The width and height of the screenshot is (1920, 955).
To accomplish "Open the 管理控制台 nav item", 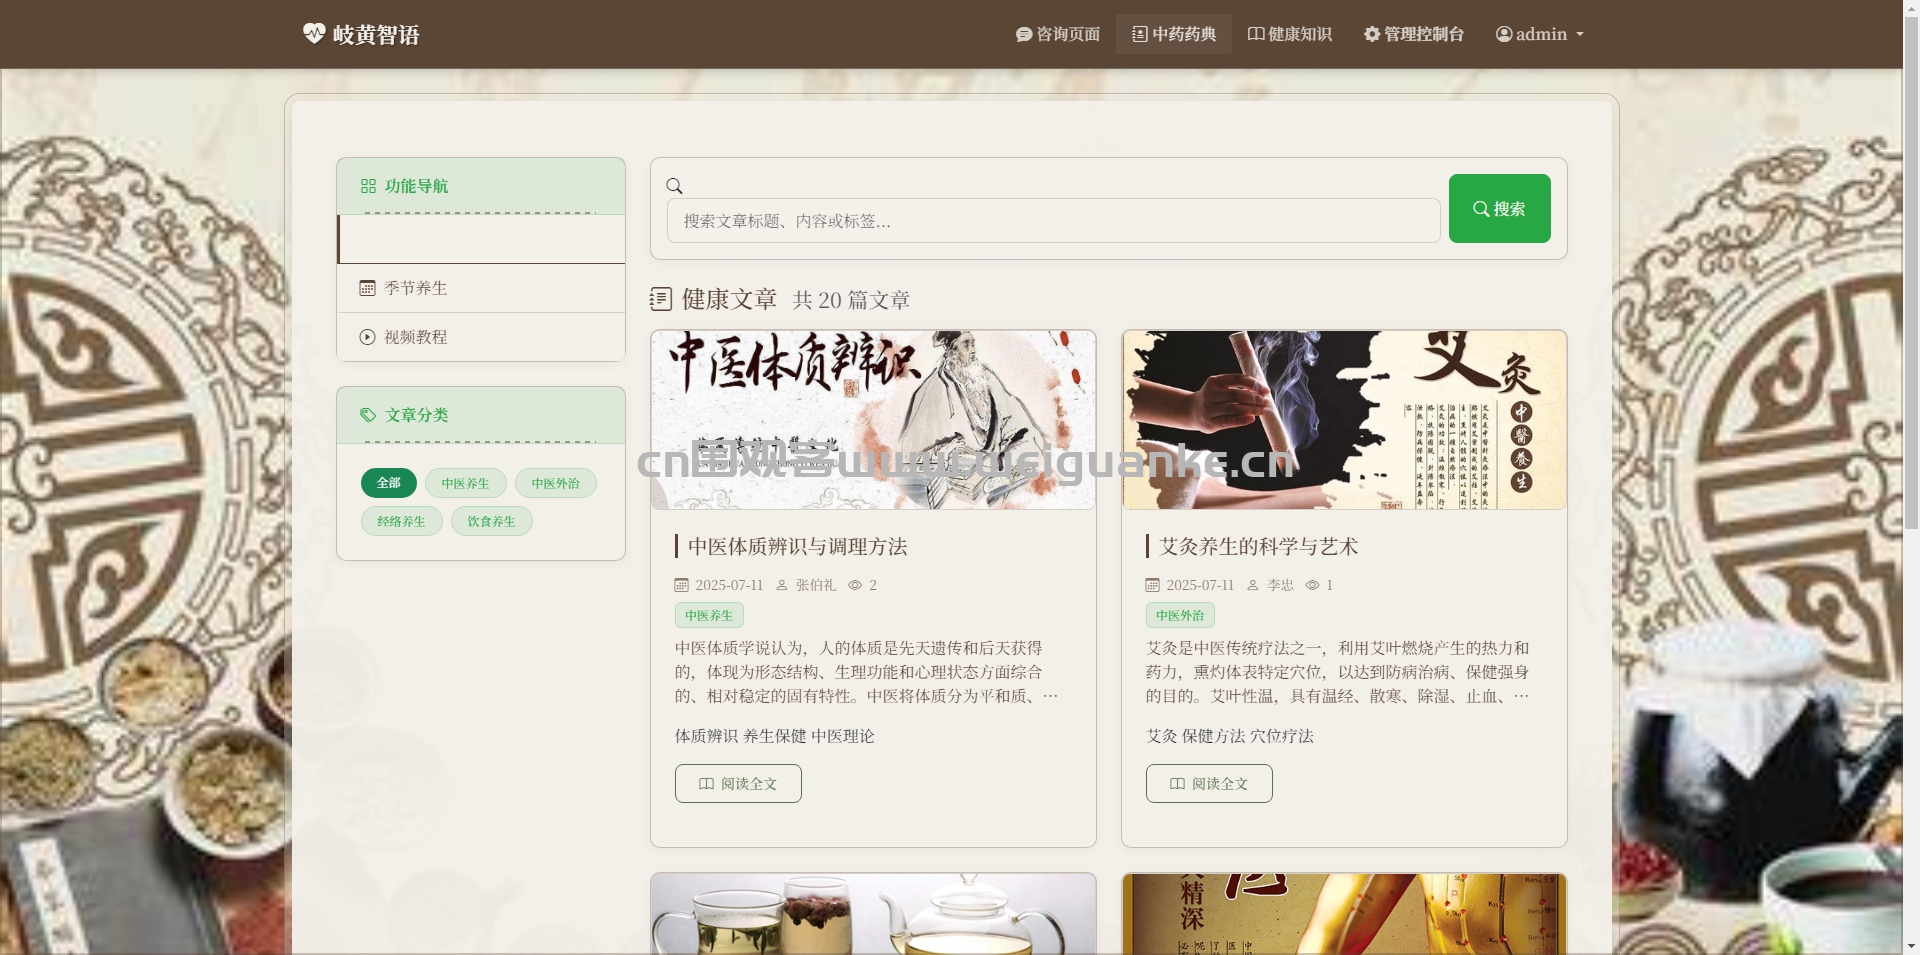I will pyautogui.click(x=1414, y=34).
